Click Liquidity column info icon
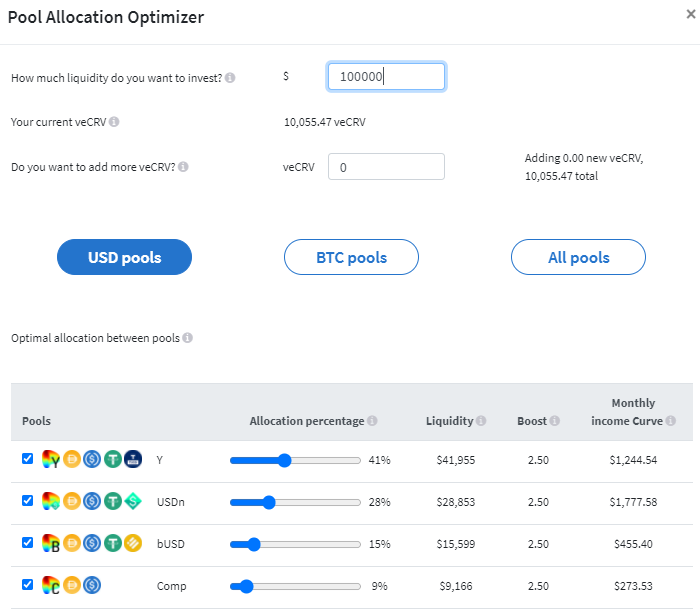This screenshot has height=612, width=700. pyautogui.click(x=481, y=420)
